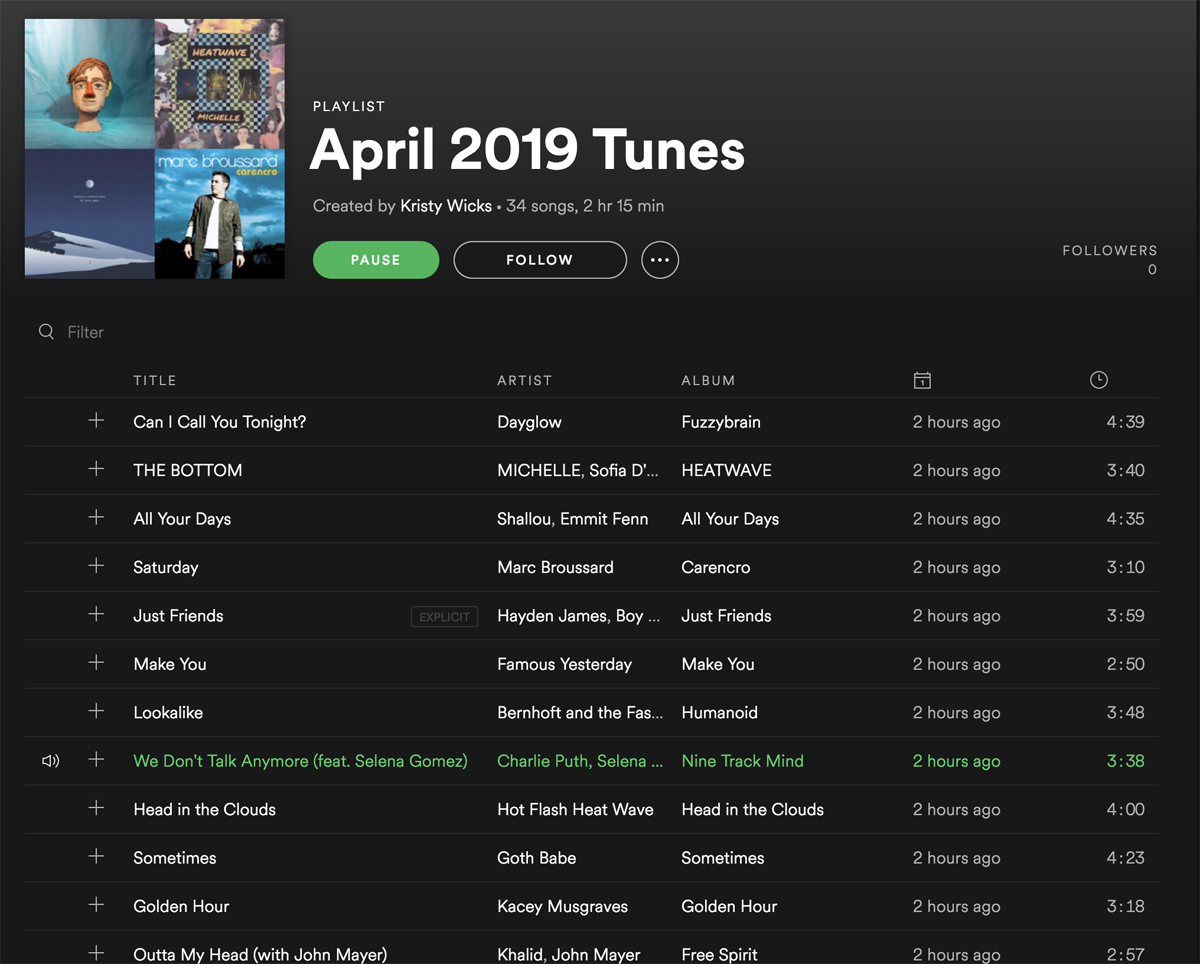Sort list by TITLE column header
1200x964 pixels.
coord(155,381)
